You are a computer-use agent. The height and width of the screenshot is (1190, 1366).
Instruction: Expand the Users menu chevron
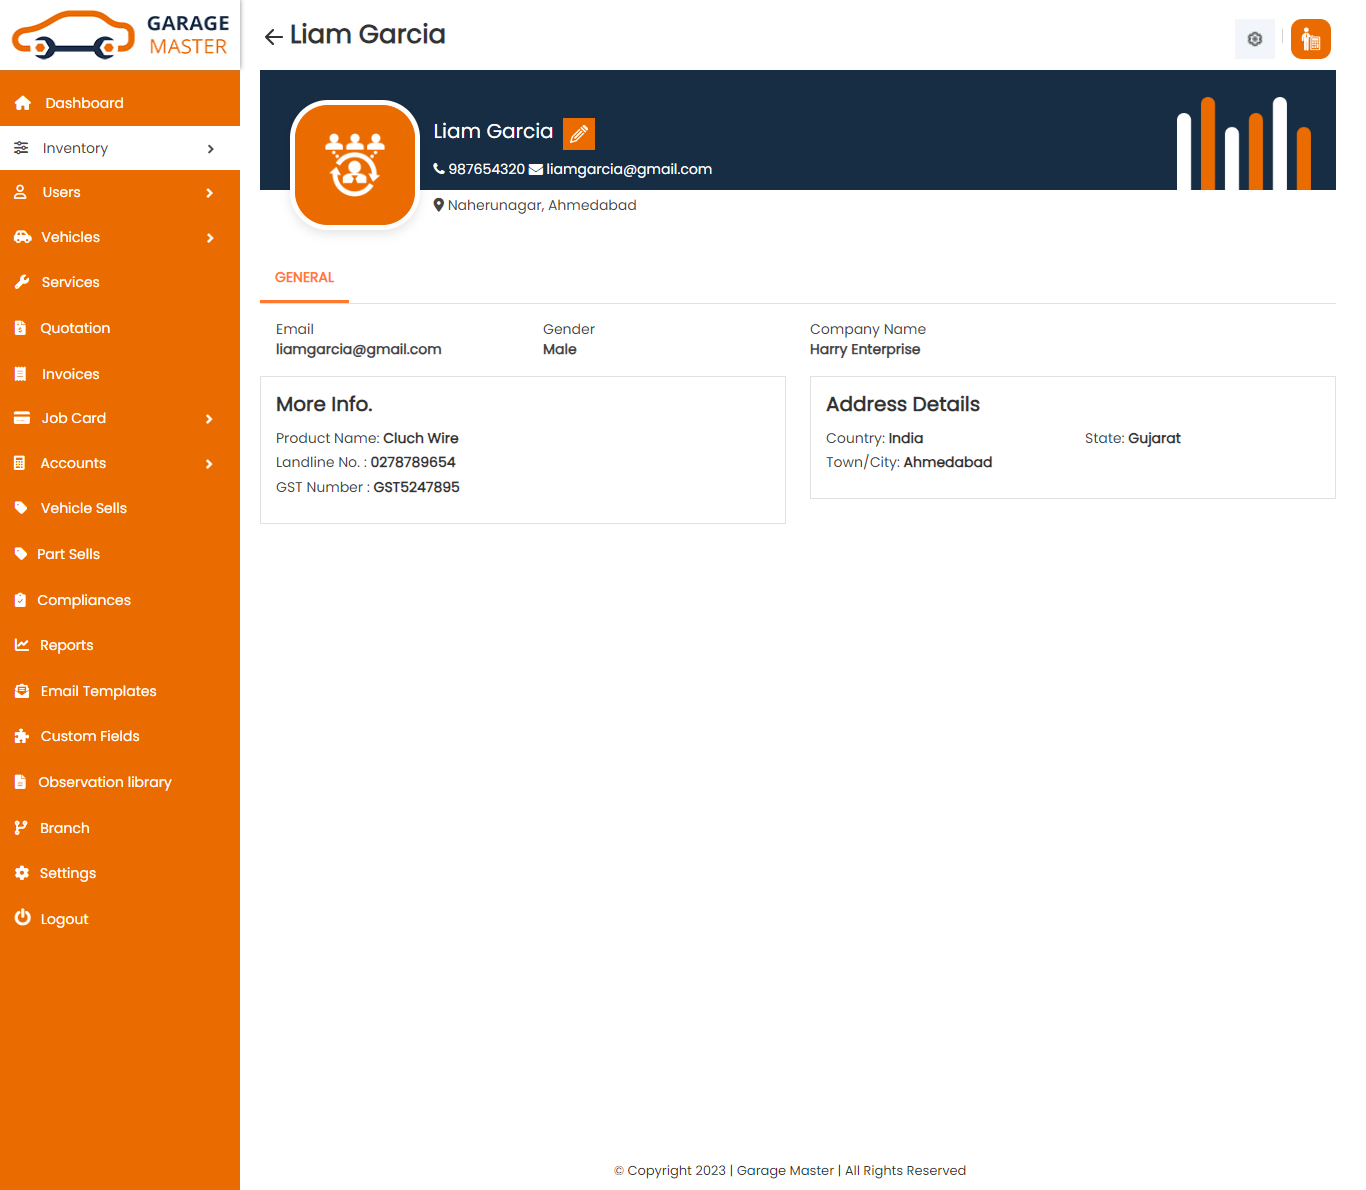210,193
